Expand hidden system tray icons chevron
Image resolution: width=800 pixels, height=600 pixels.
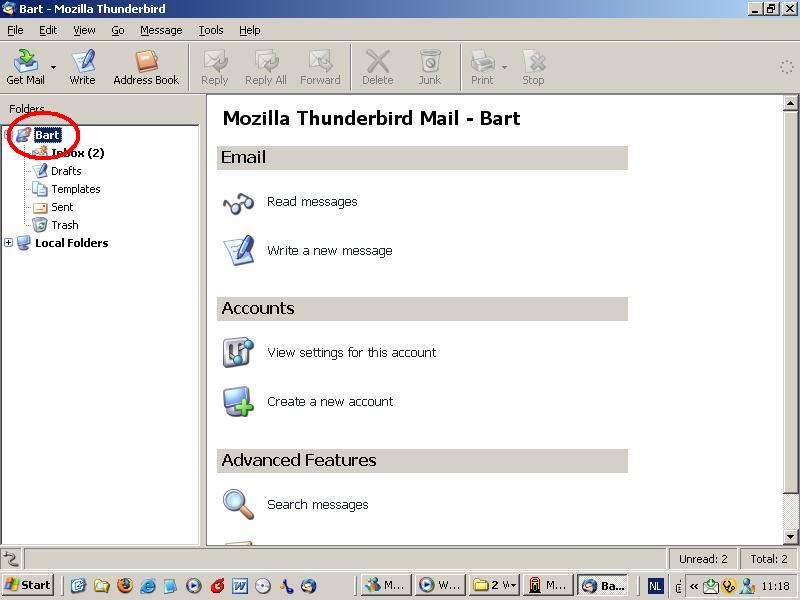click(693, 586)
